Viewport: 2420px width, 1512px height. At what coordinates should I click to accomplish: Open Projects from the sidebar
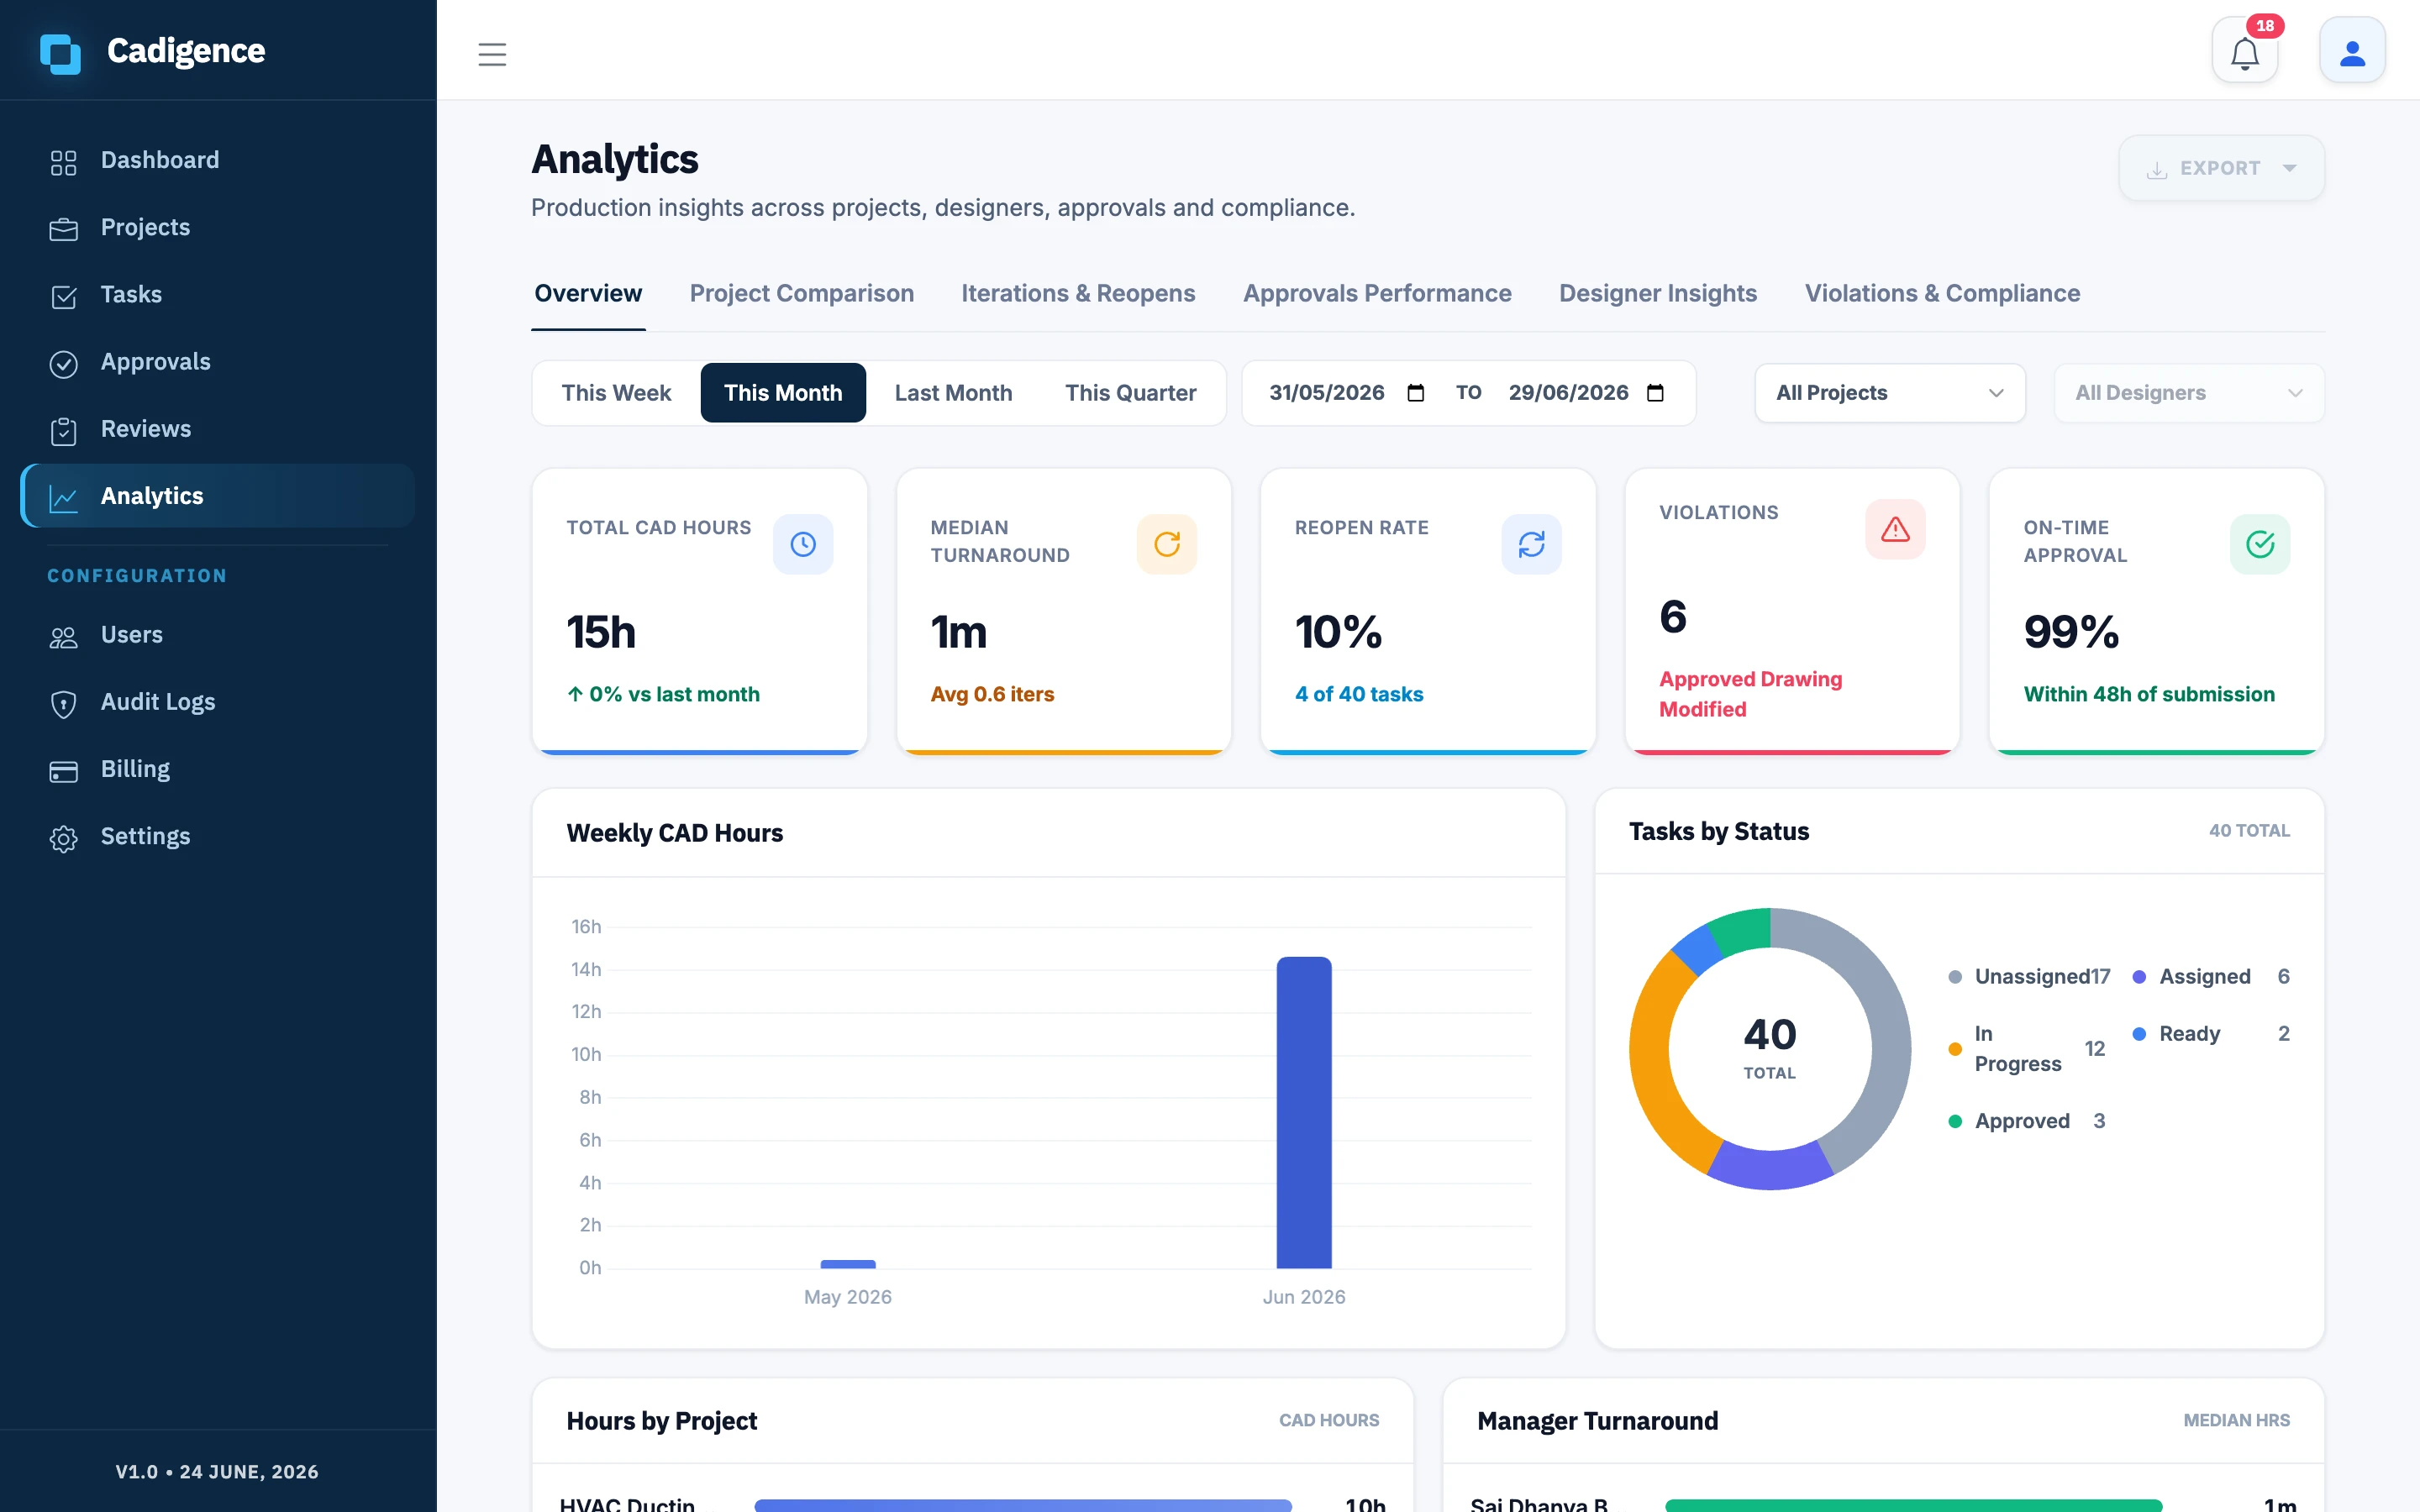[218, 227]
